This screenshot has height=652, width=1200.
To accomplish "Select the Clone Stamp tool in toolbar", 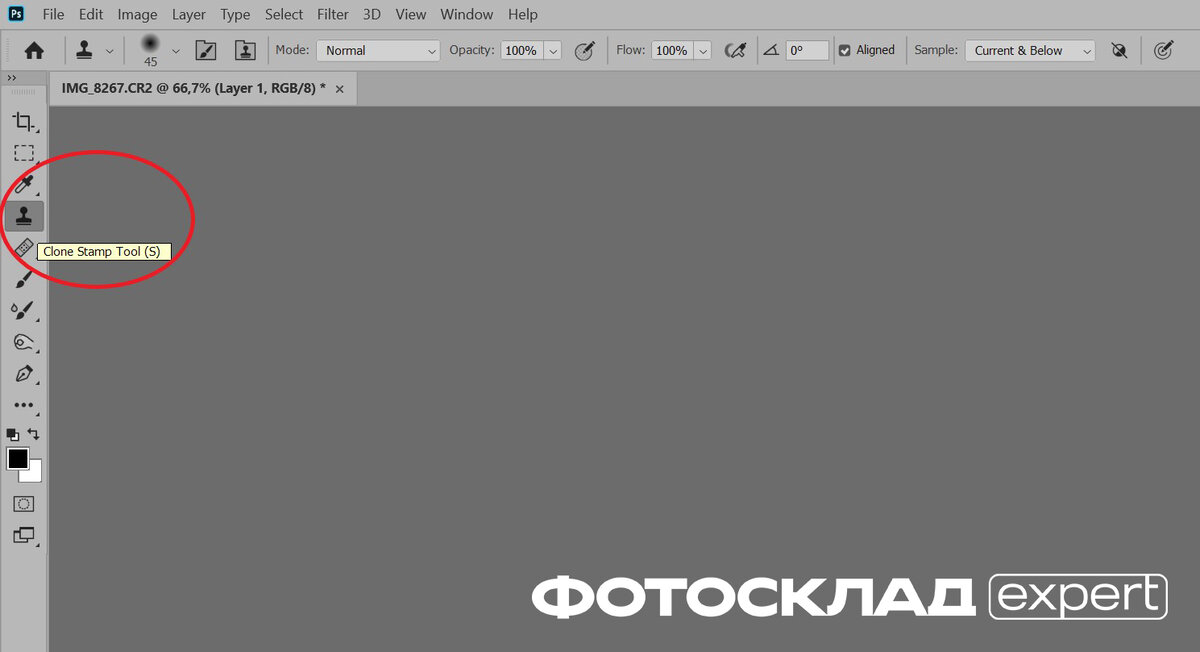I will tap(23, 215).
